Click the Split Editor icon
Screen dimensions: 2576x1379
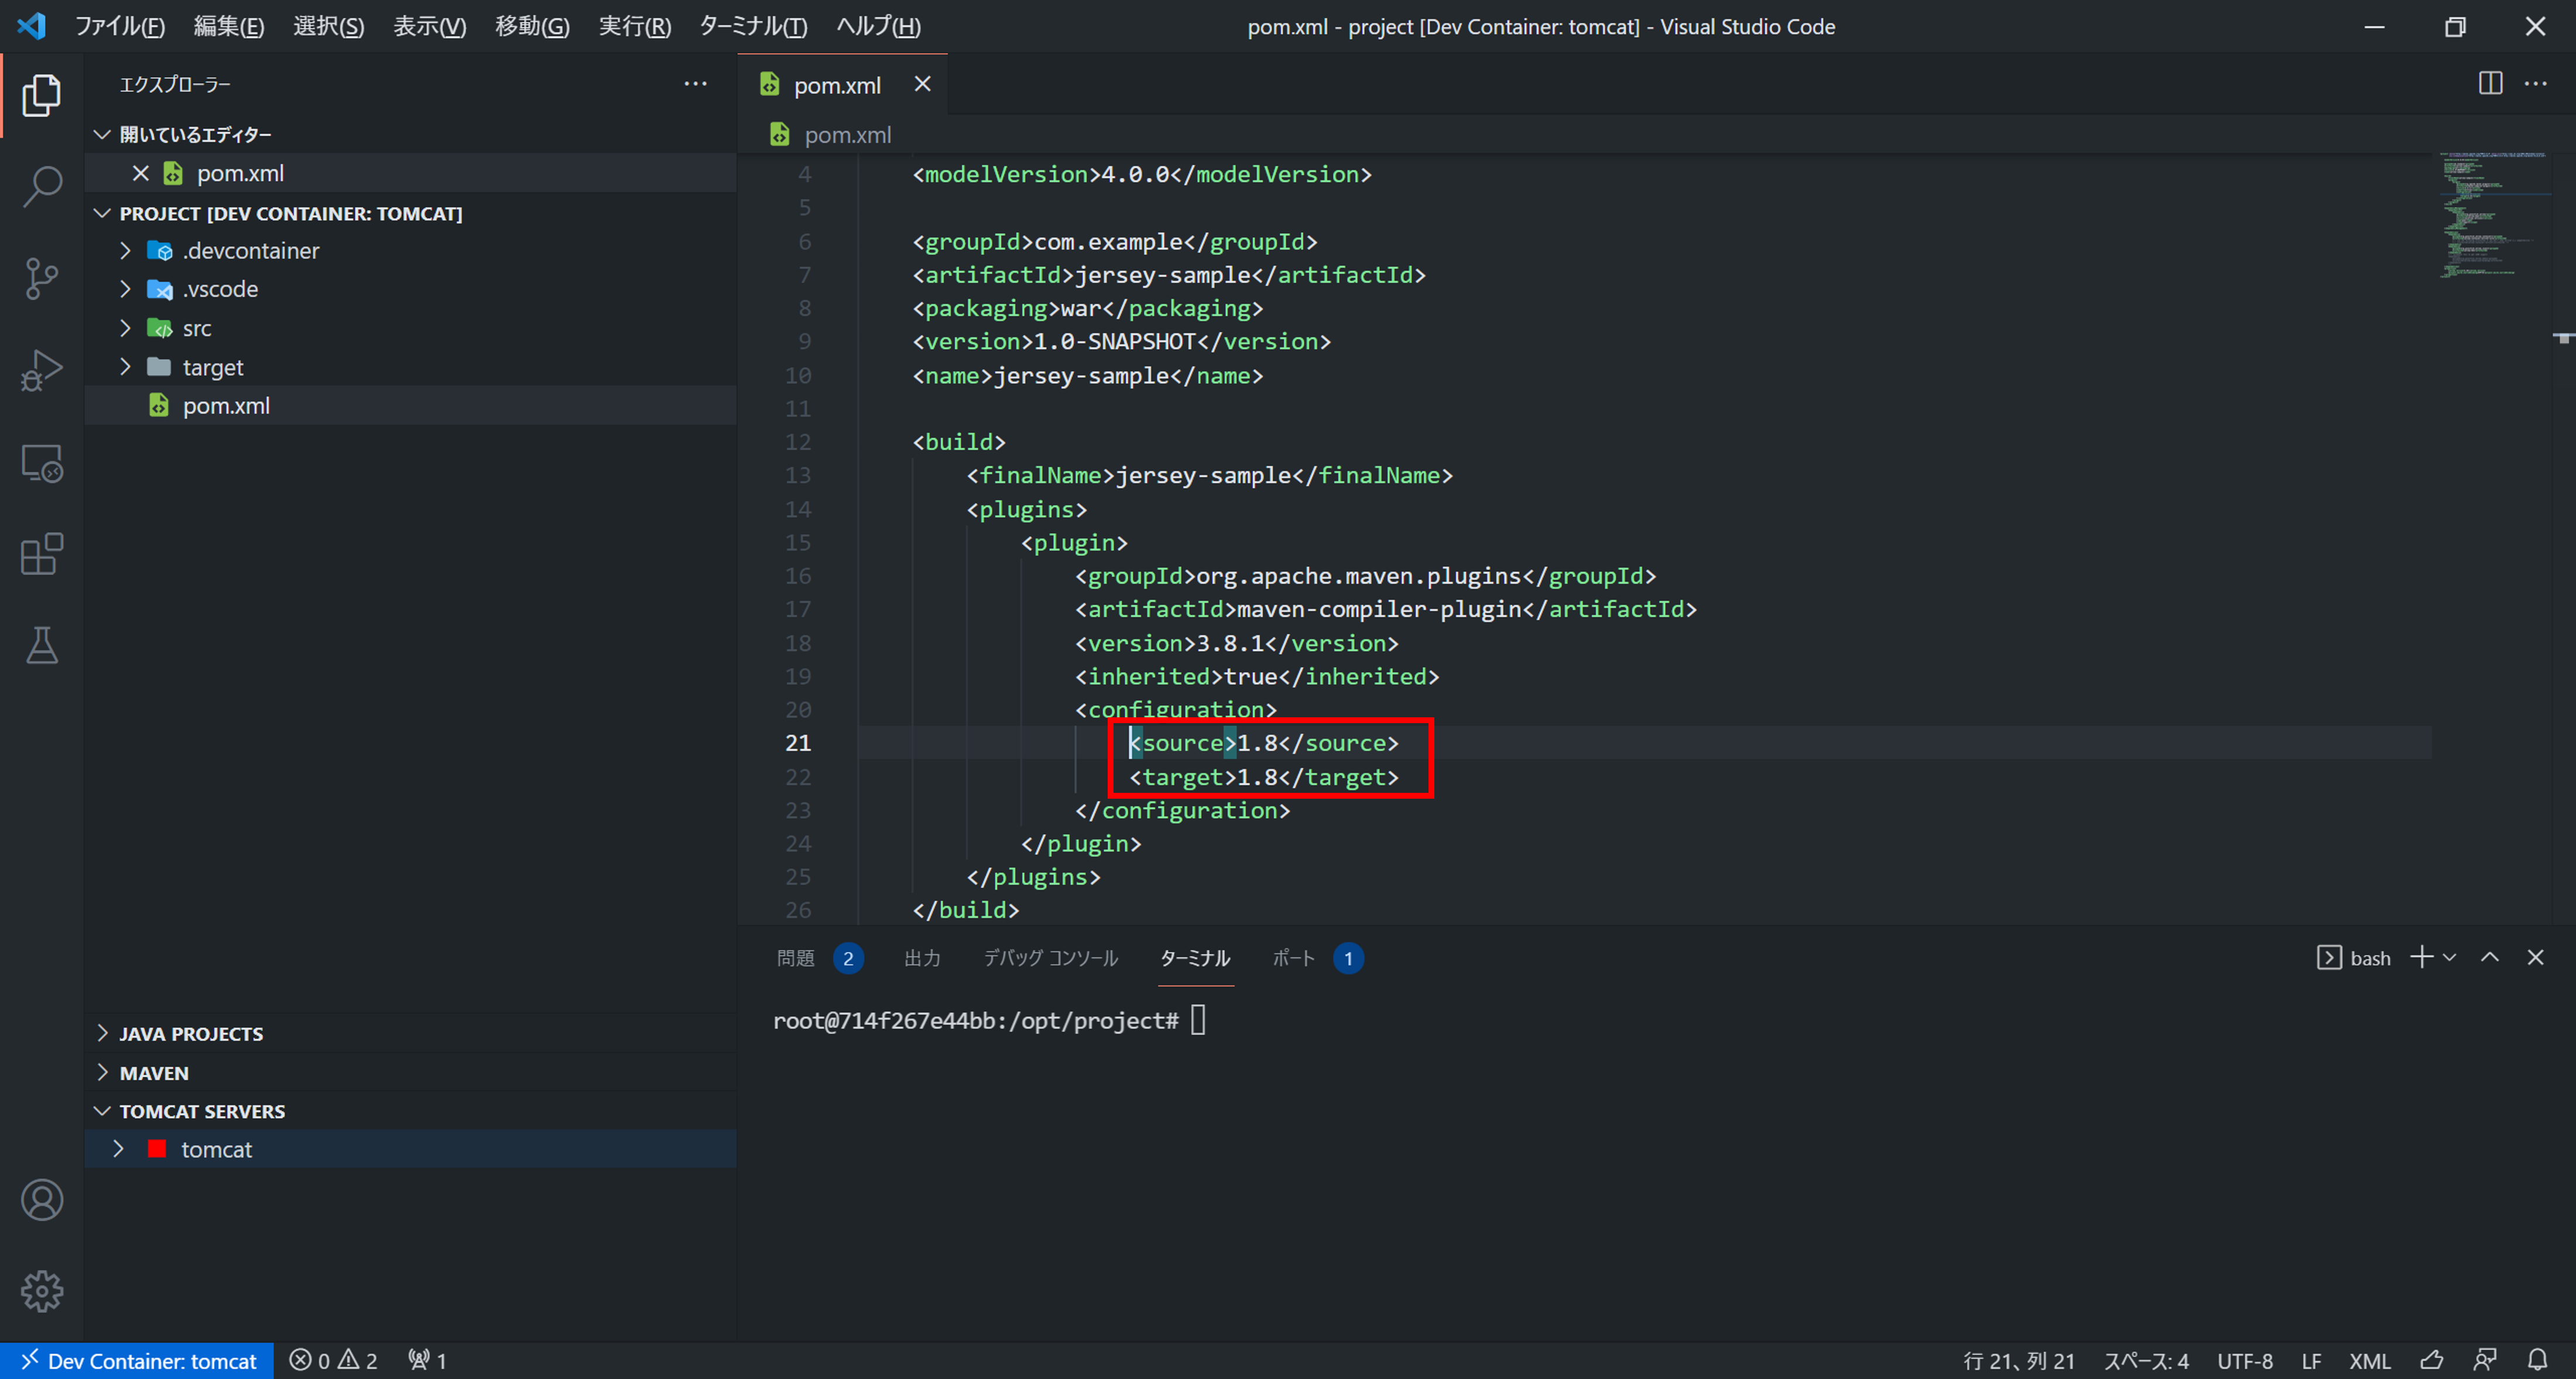coord(2490,84)
